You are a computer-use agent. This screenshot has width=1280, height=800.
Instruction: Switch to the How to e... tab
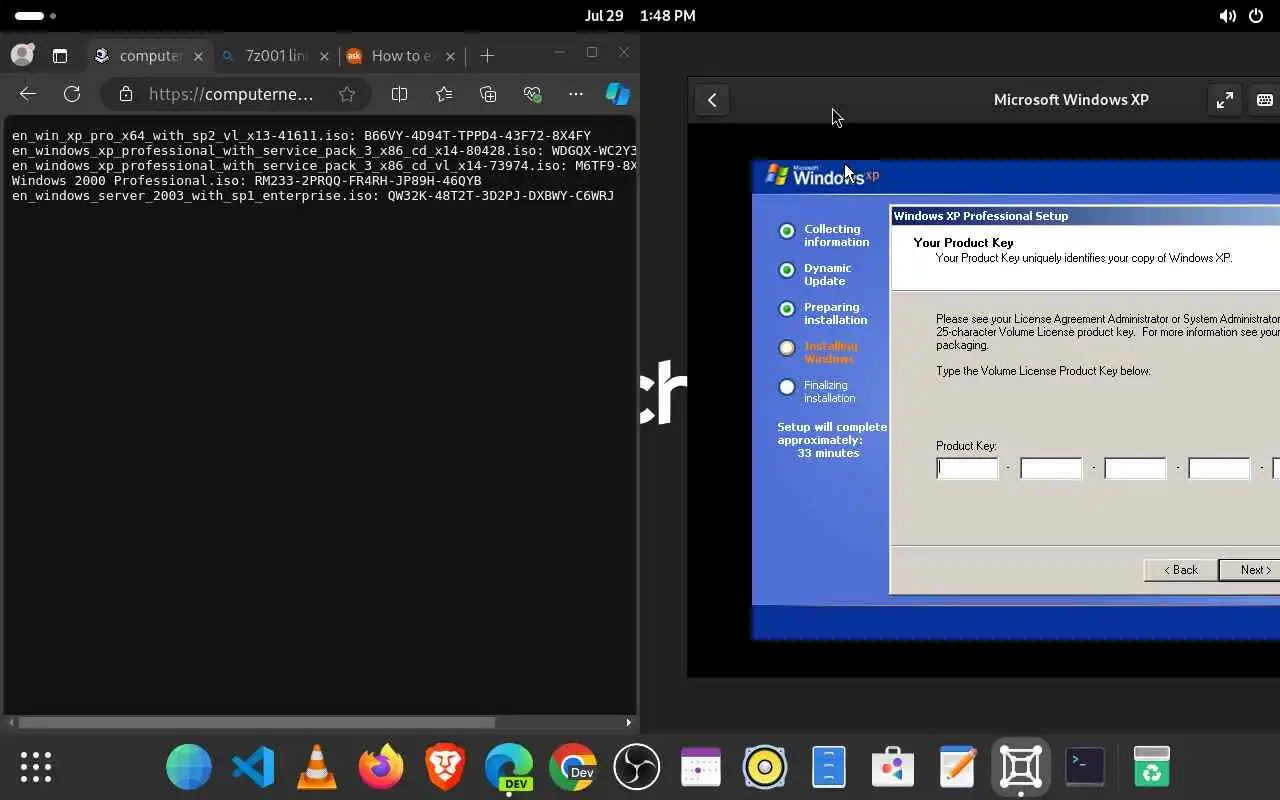point(400,56)
